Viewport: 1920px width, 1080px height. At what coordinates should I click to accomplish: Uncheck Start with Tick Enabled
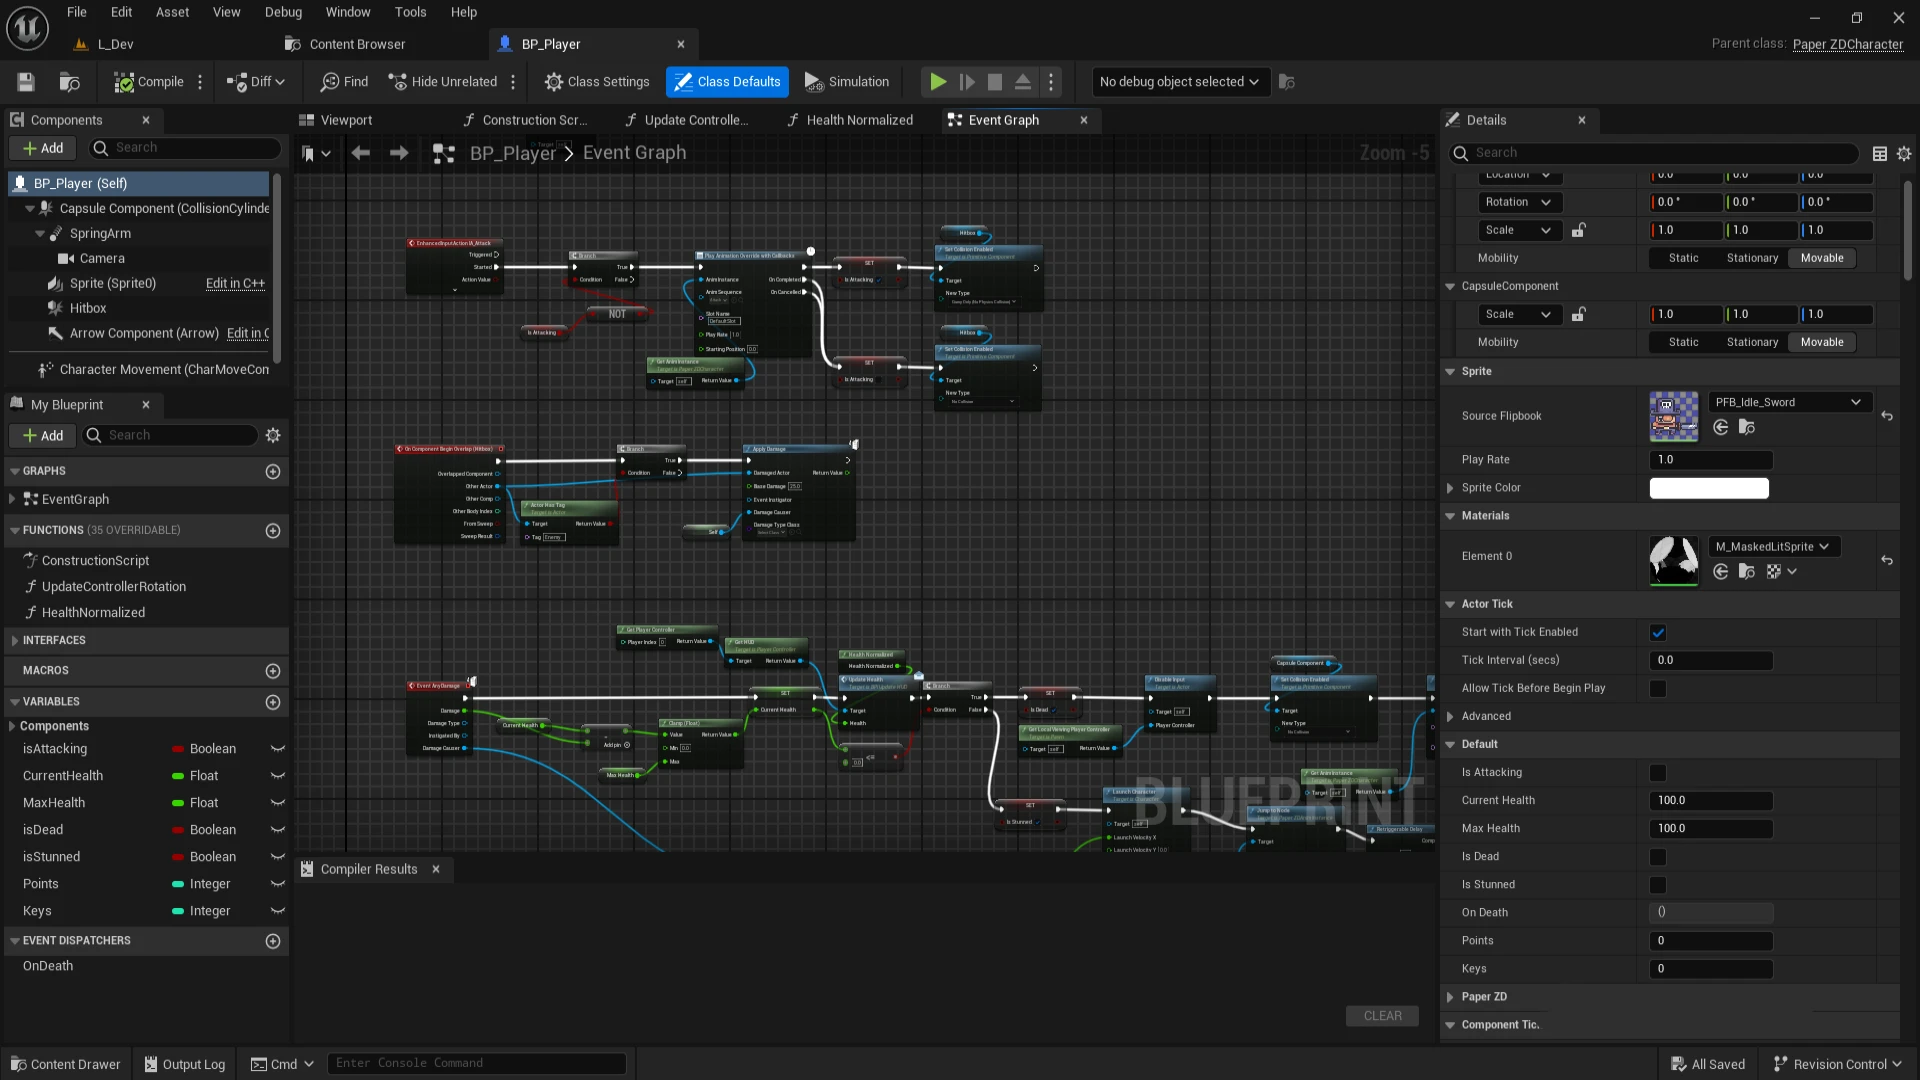click(1658, 632)
